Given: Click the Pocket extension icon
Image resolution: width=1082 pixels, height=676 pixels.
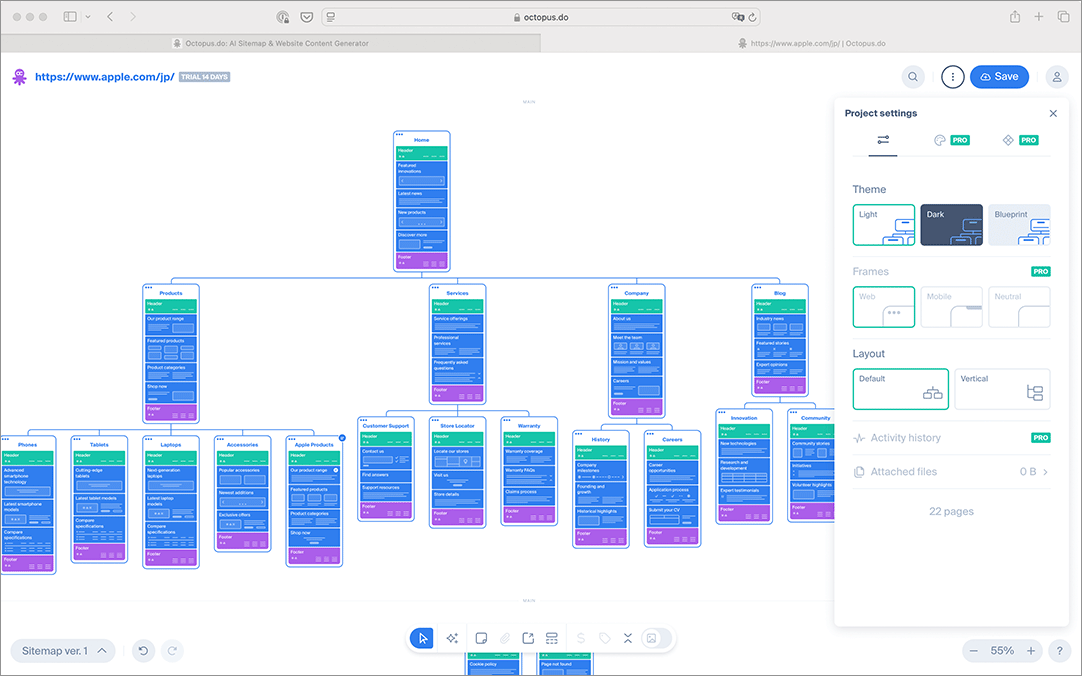Looking at the screenshot, I should [306, 17].
